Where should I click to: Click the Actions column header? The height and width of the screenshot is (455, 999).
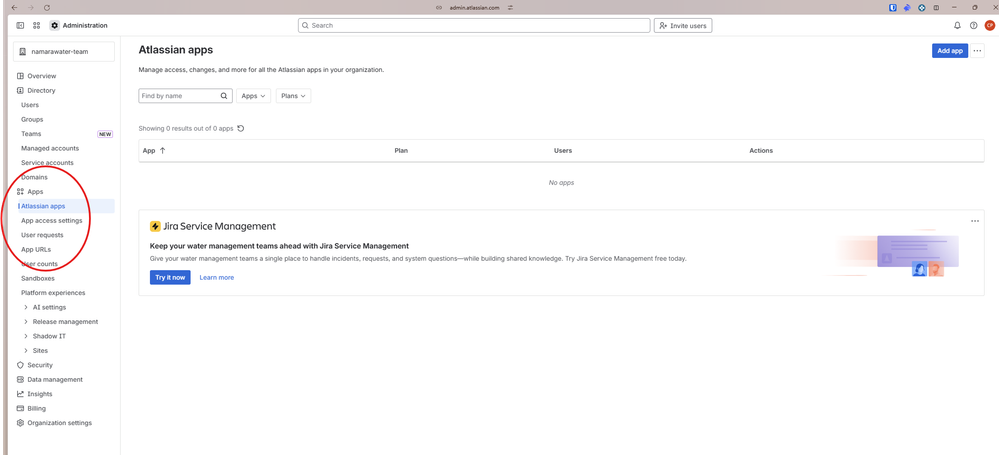[x=761, y=150]
